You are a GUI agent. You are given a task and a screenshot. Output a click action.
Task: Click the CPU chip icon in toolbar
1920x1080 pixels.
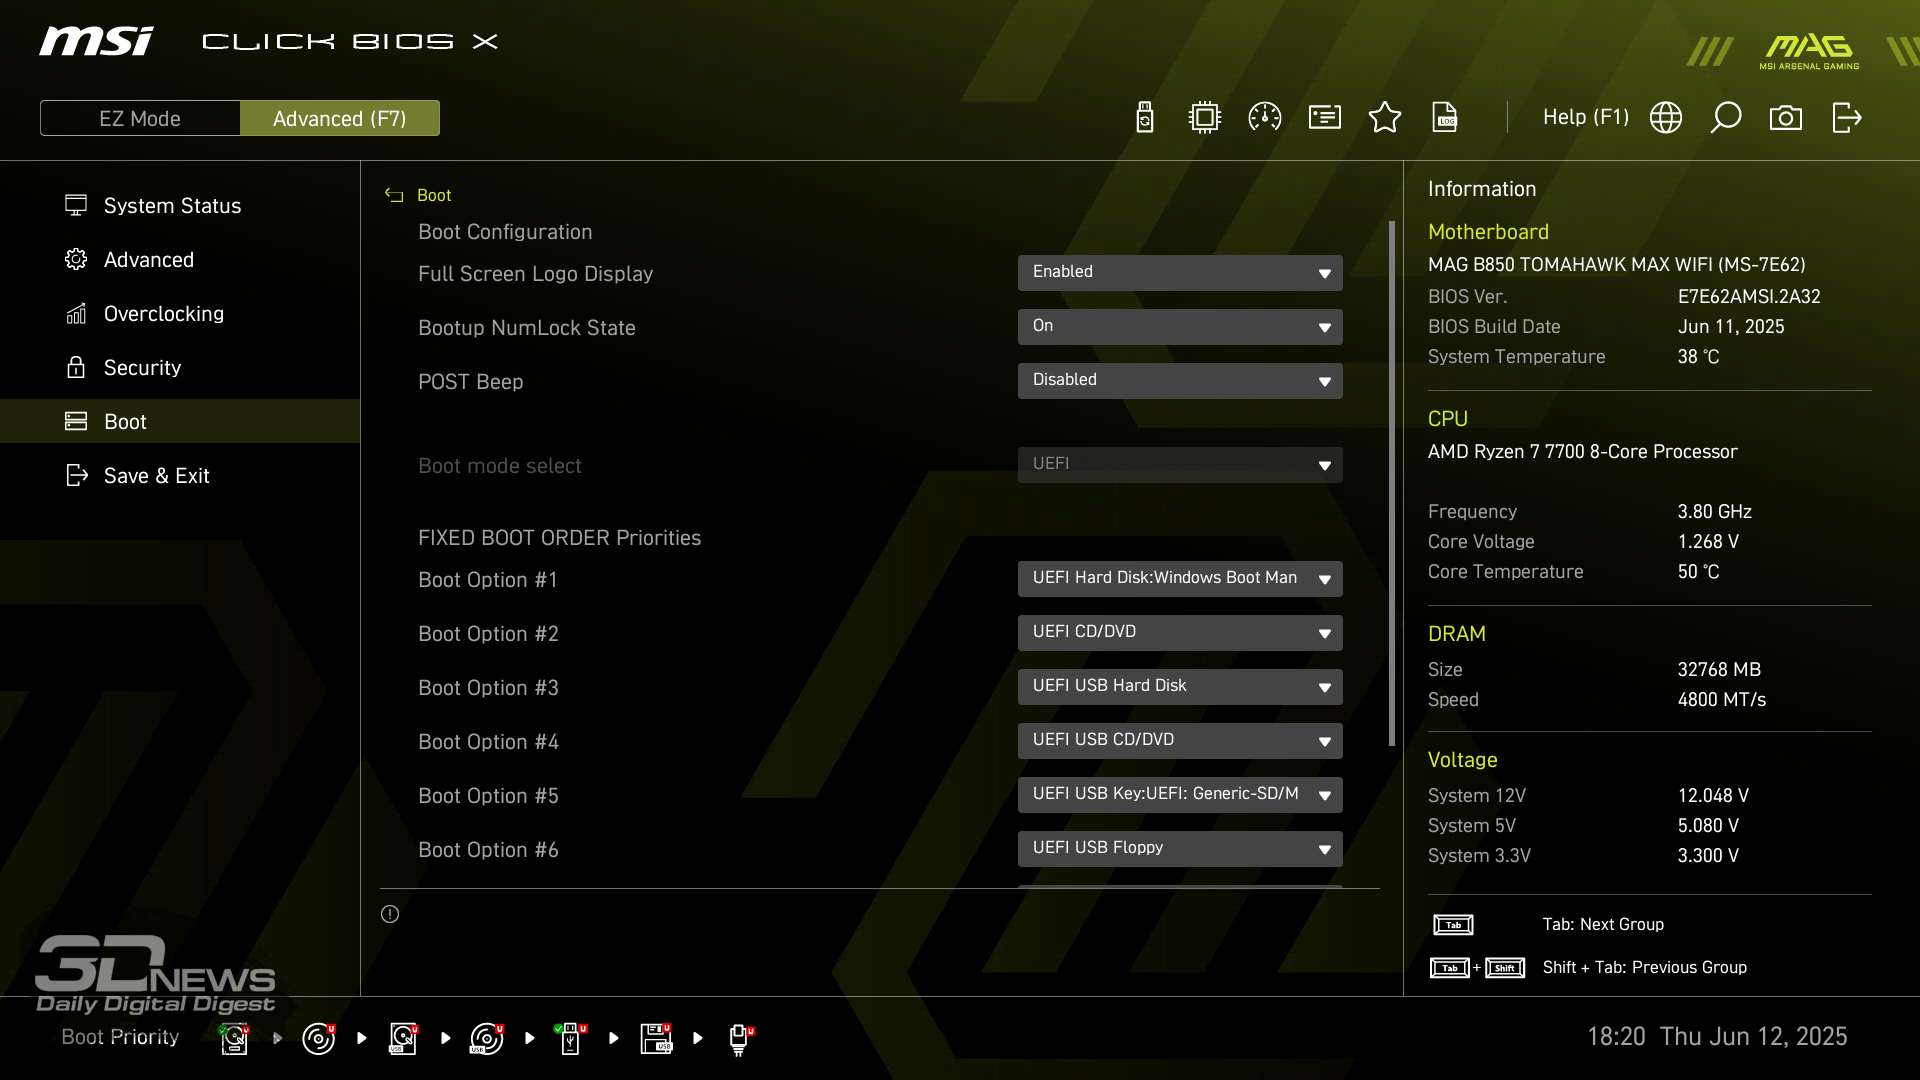[x=1205, y=118]
